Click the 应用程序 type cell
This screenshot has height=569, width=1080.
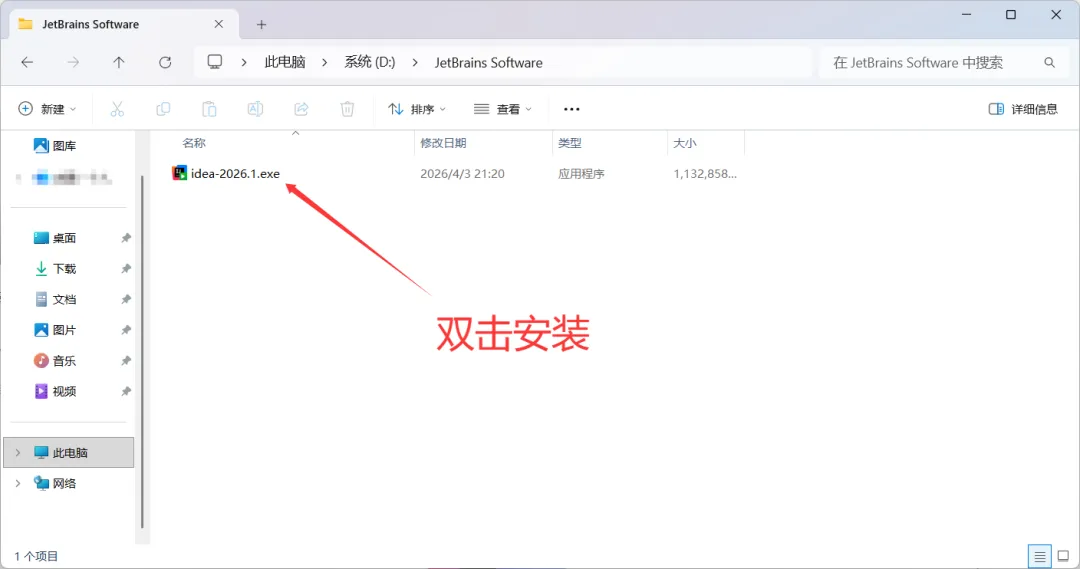pos(581,174)
